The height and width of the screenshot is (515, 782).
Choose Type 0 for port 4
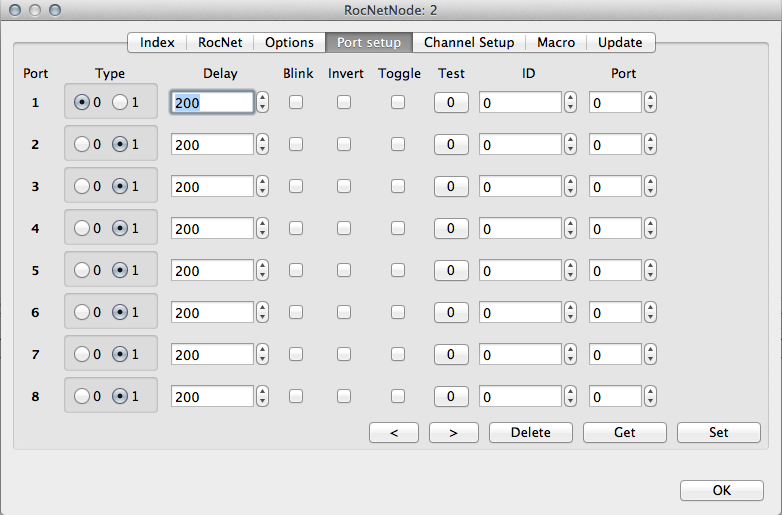point(82,228)
